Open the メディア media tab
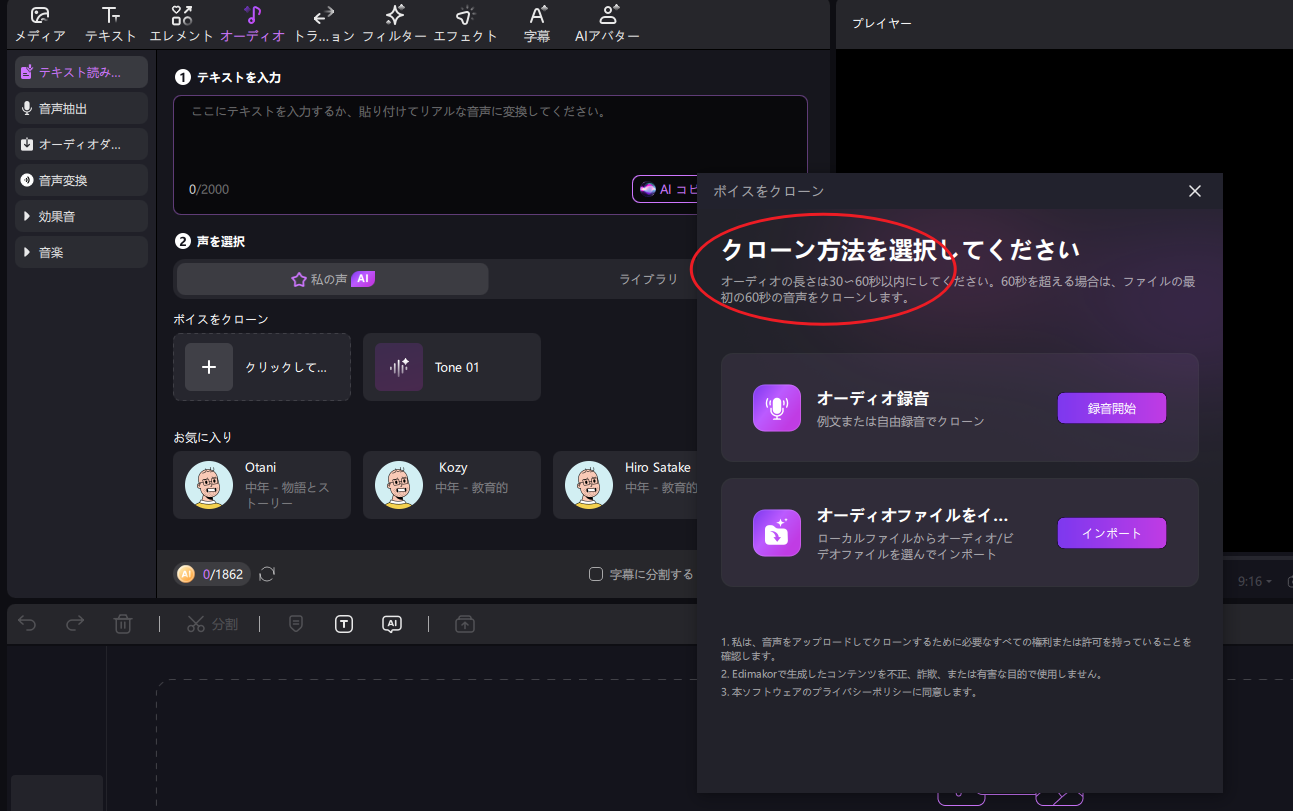 40,25
